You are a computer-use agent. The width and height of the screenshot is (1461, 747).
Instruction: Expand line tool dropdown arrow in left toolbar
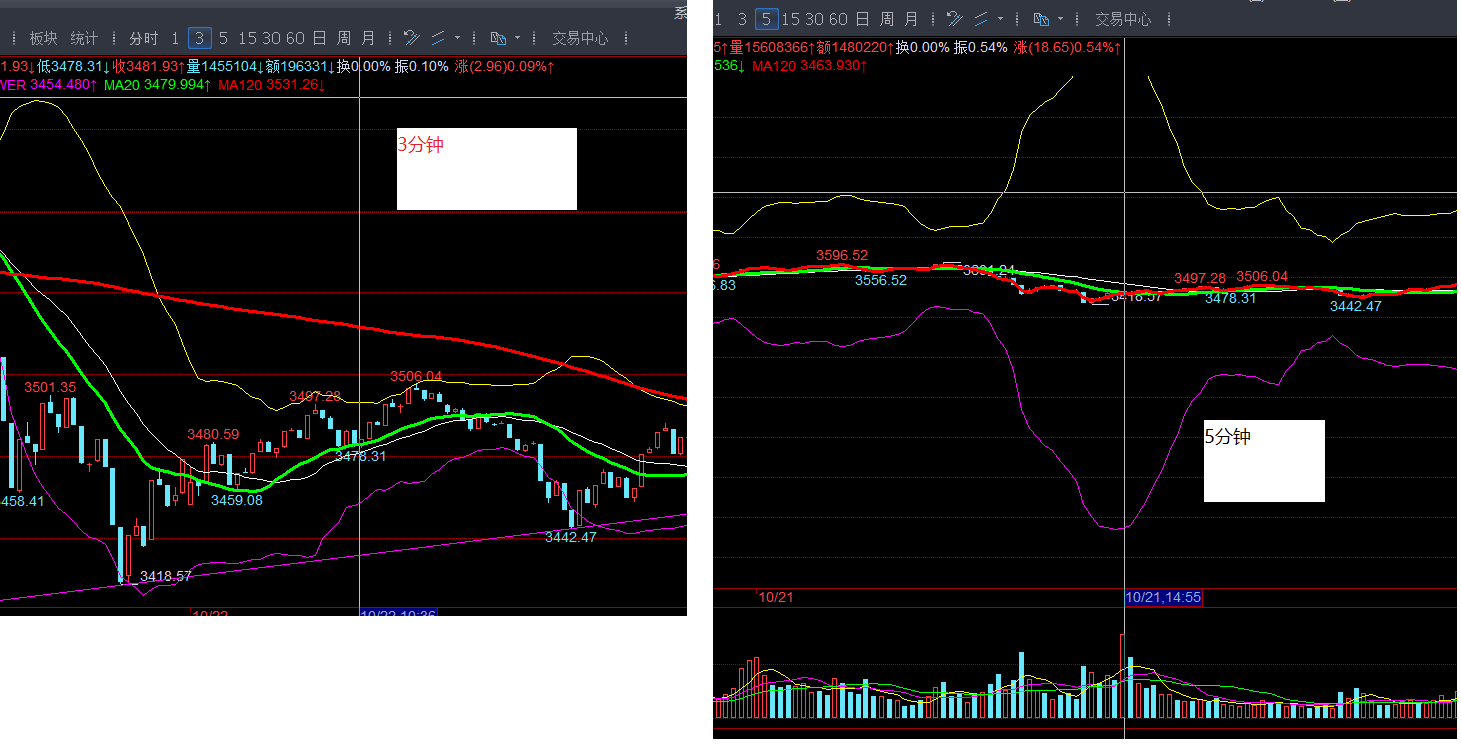tap(457, 38)
